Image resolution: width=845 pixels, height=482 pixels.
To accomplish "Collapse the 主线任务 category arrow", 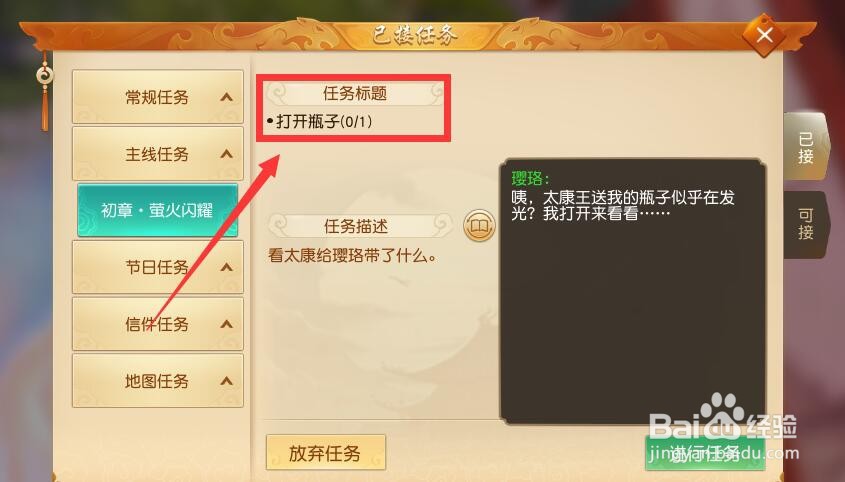I will point(226,154).
